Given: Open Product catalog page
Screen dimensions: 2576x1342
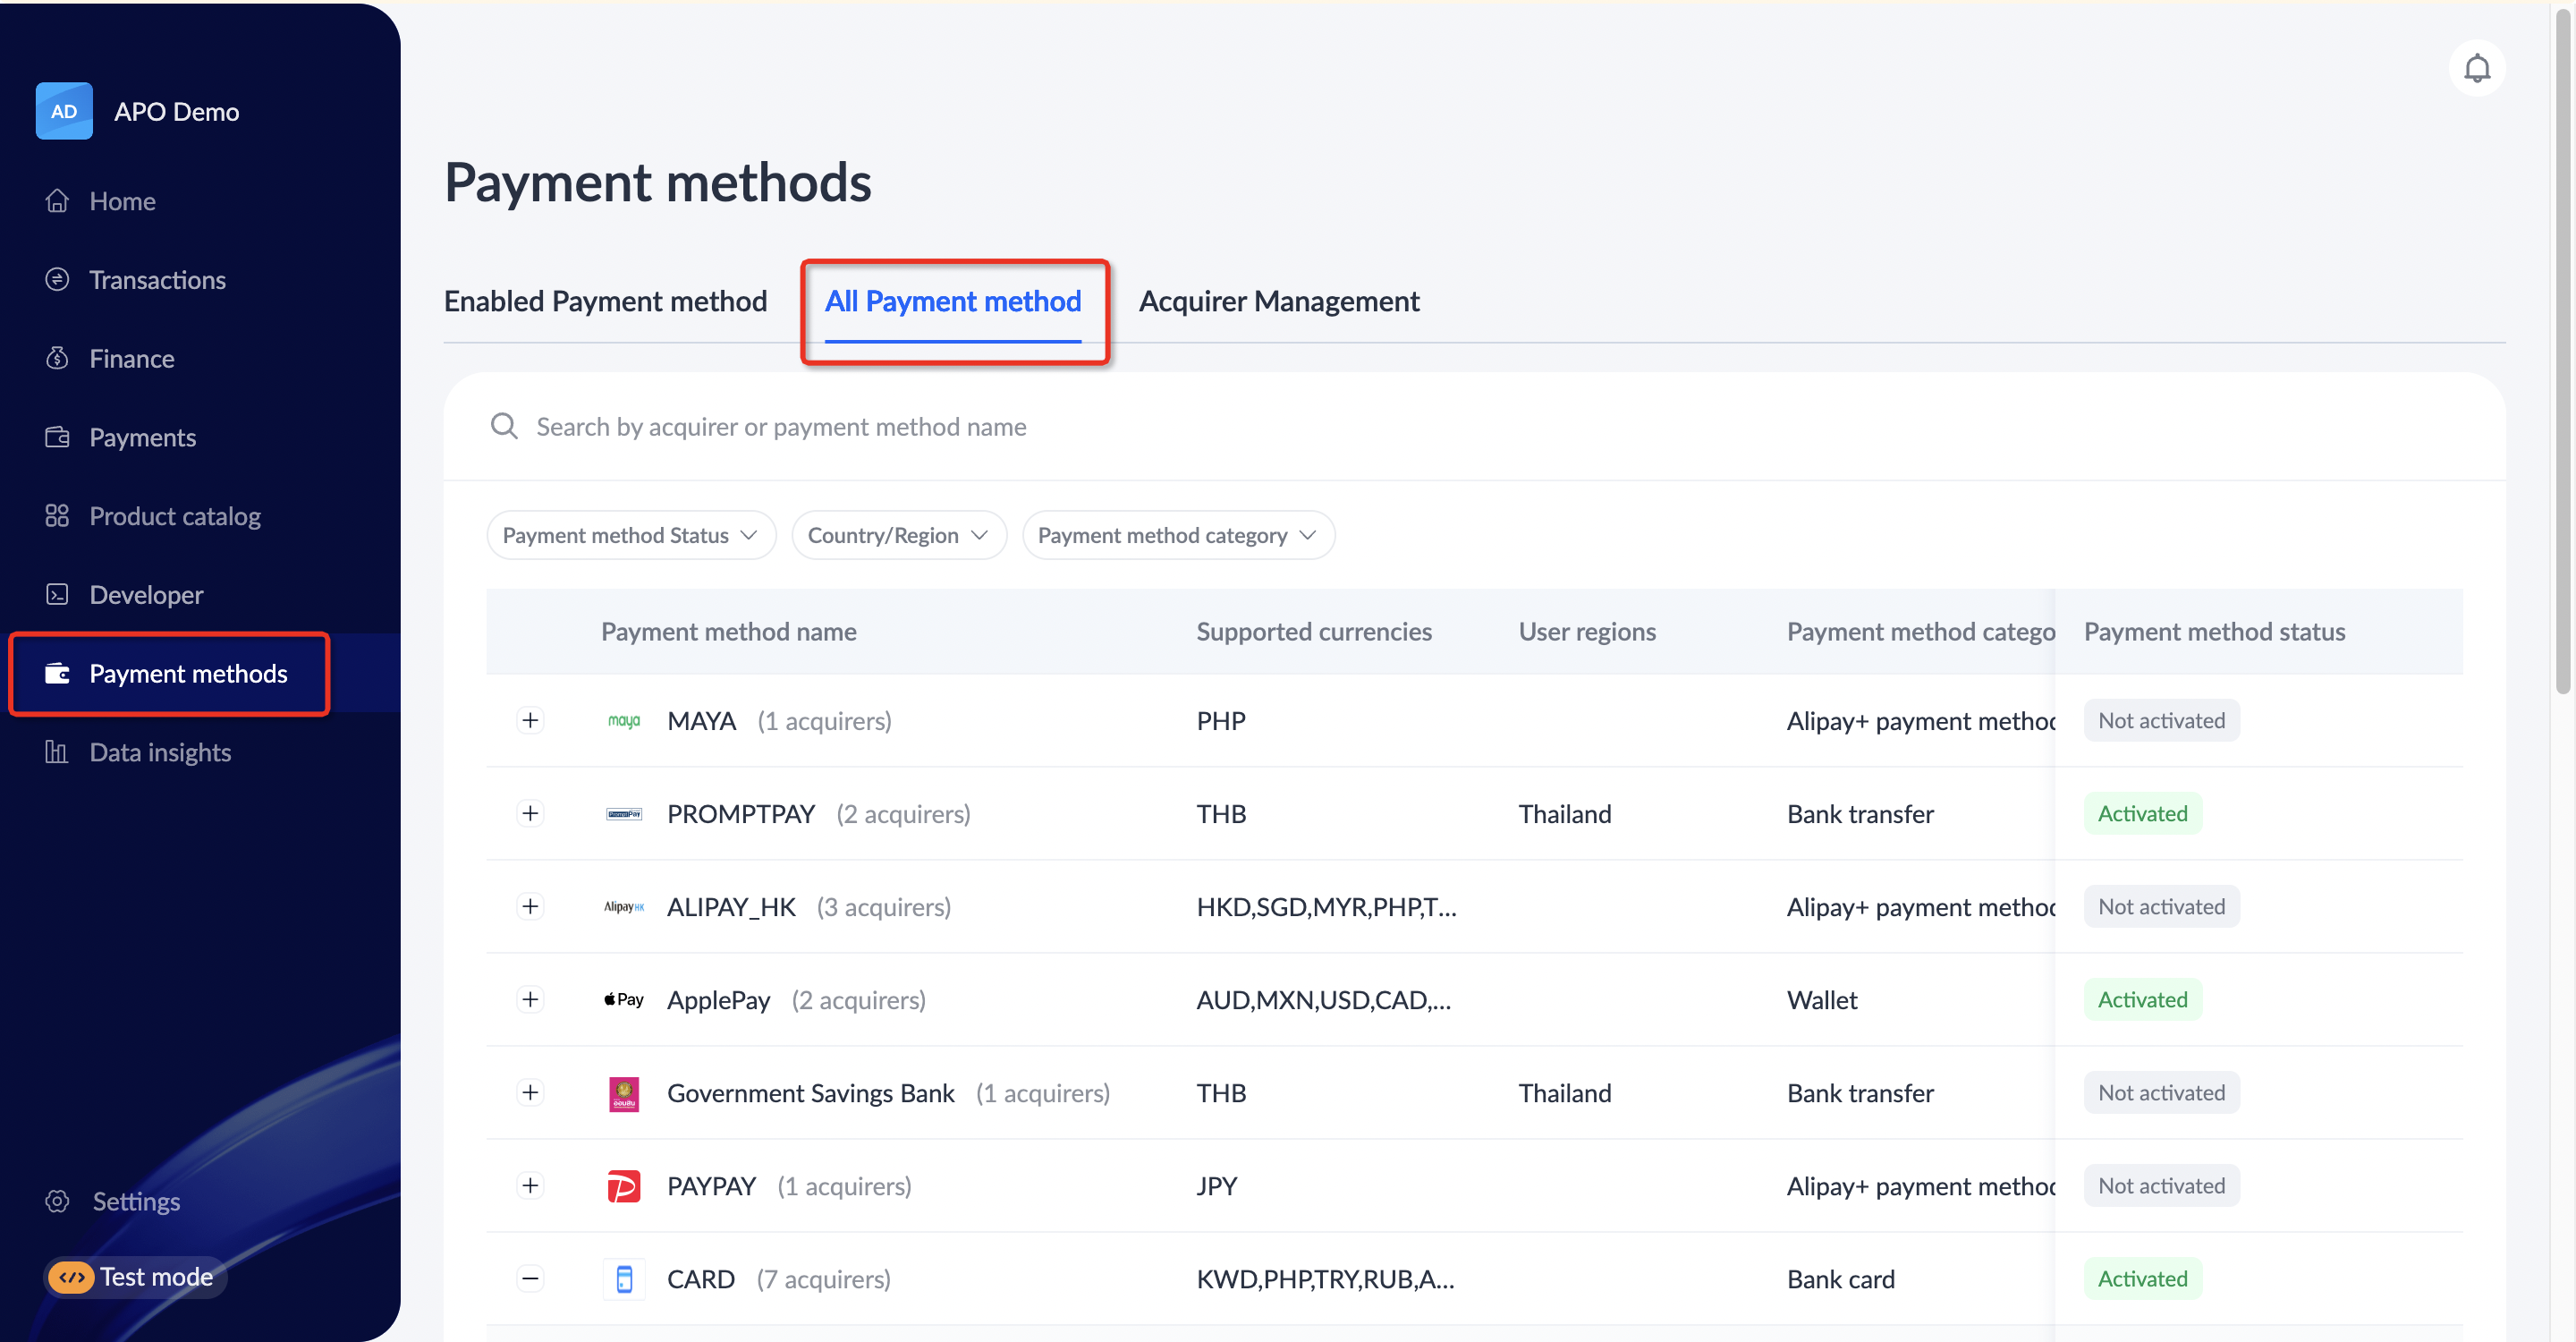Looking at the screenshot, I should 174,516.
